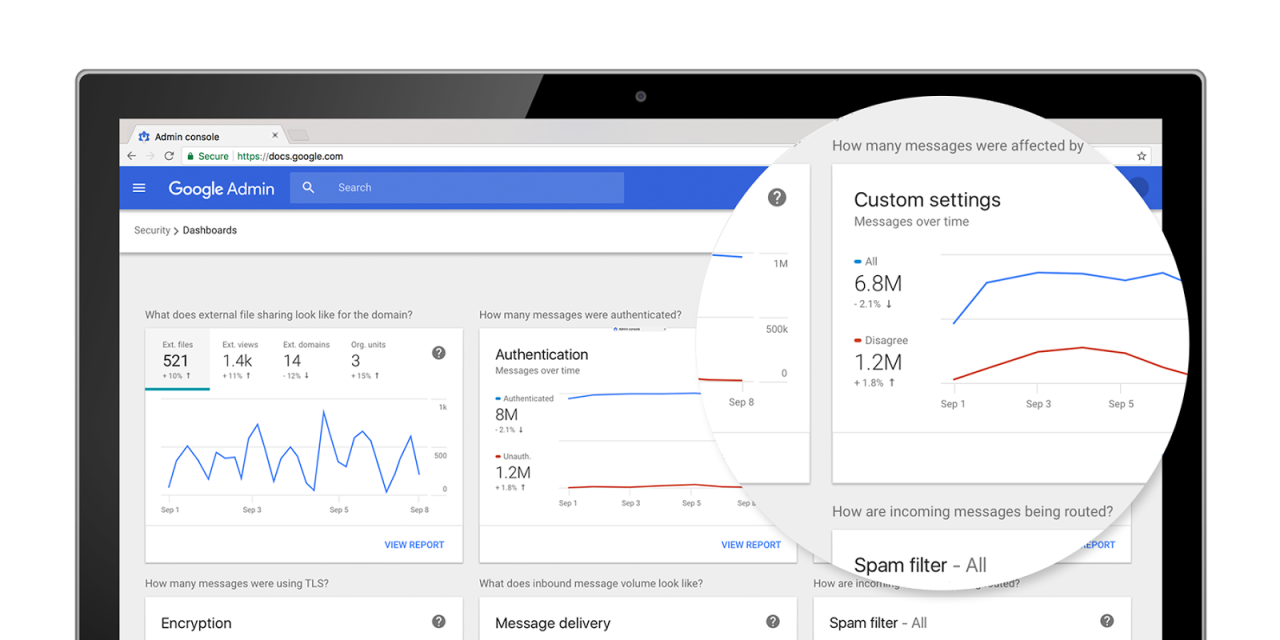Open View Report for Authentication card
1280x640 pixels.
(x=750, y=545)
